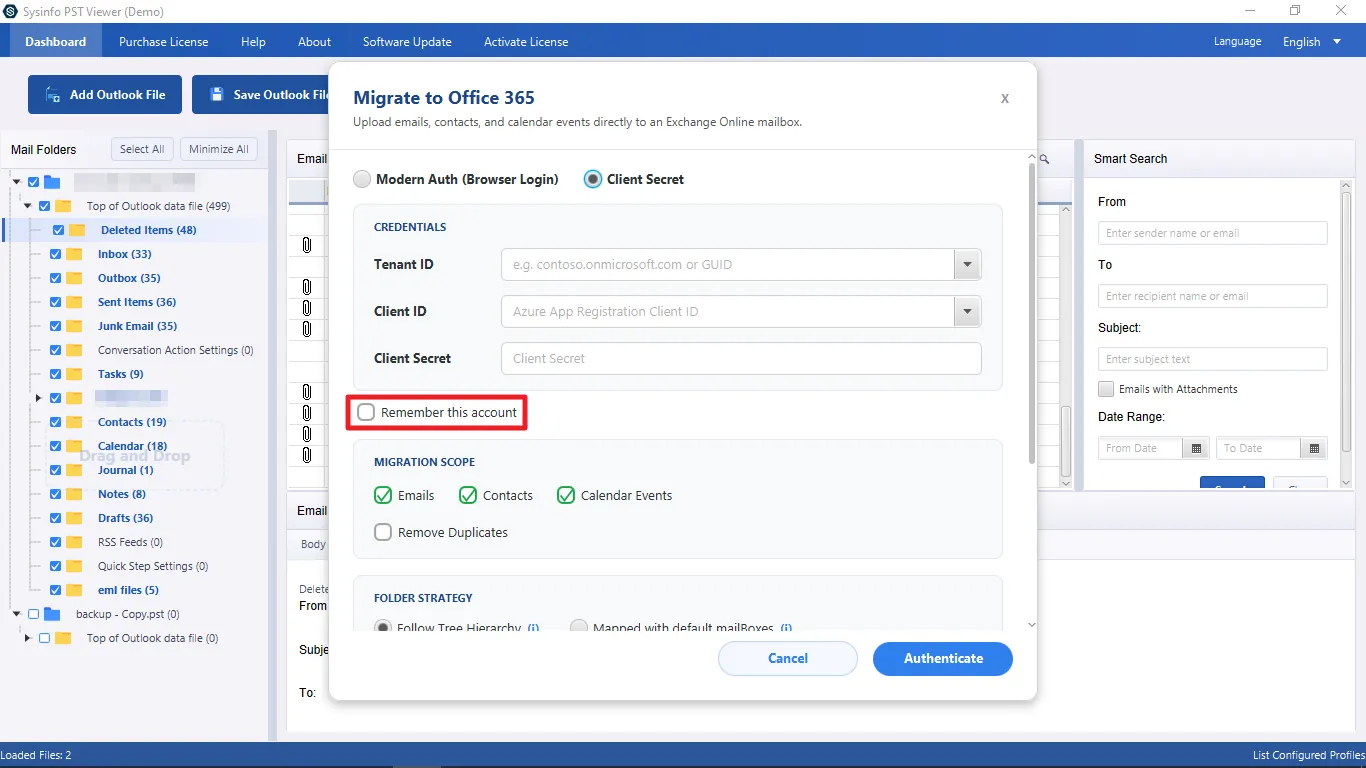Screen dimensions: 1366x768
Task: Click the Authenticate button
Action: coord(943,658)
